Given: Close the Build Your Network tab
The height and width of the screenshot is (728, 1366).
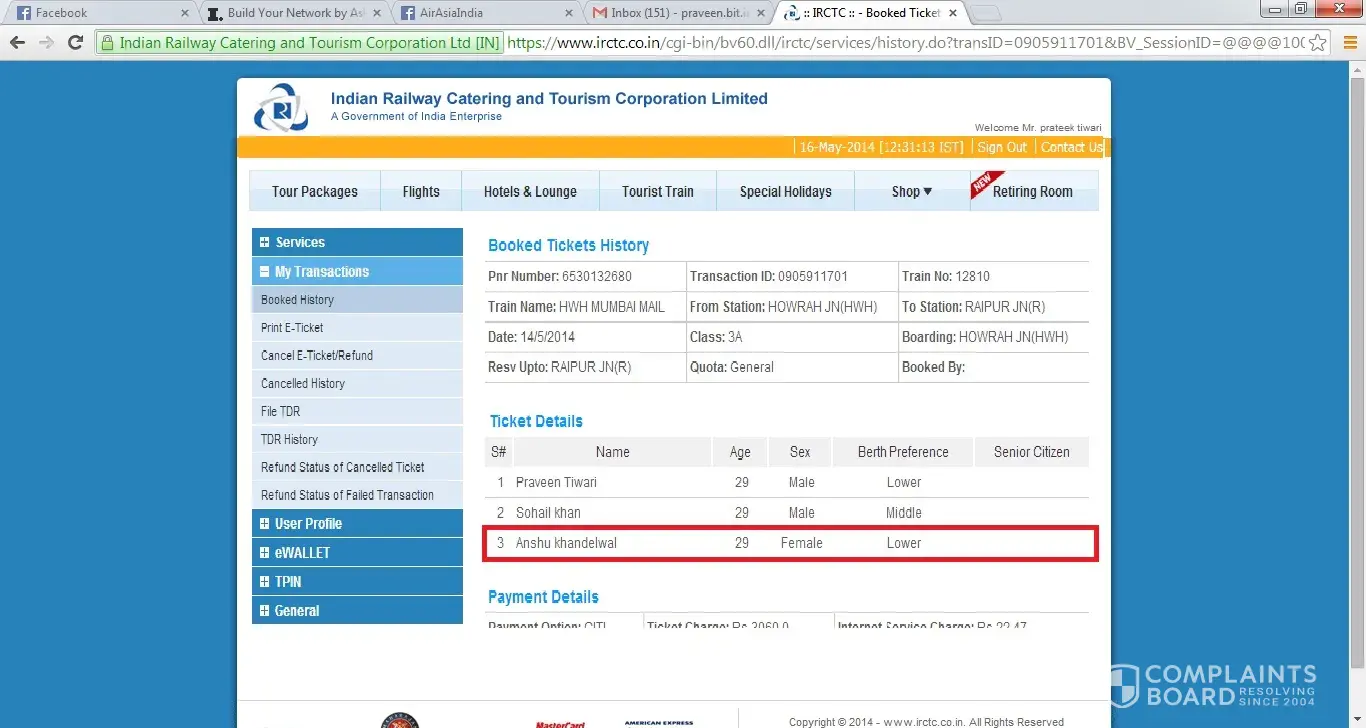Looking at the screenshot, I should pyautogui.click(x=376, y=13).
